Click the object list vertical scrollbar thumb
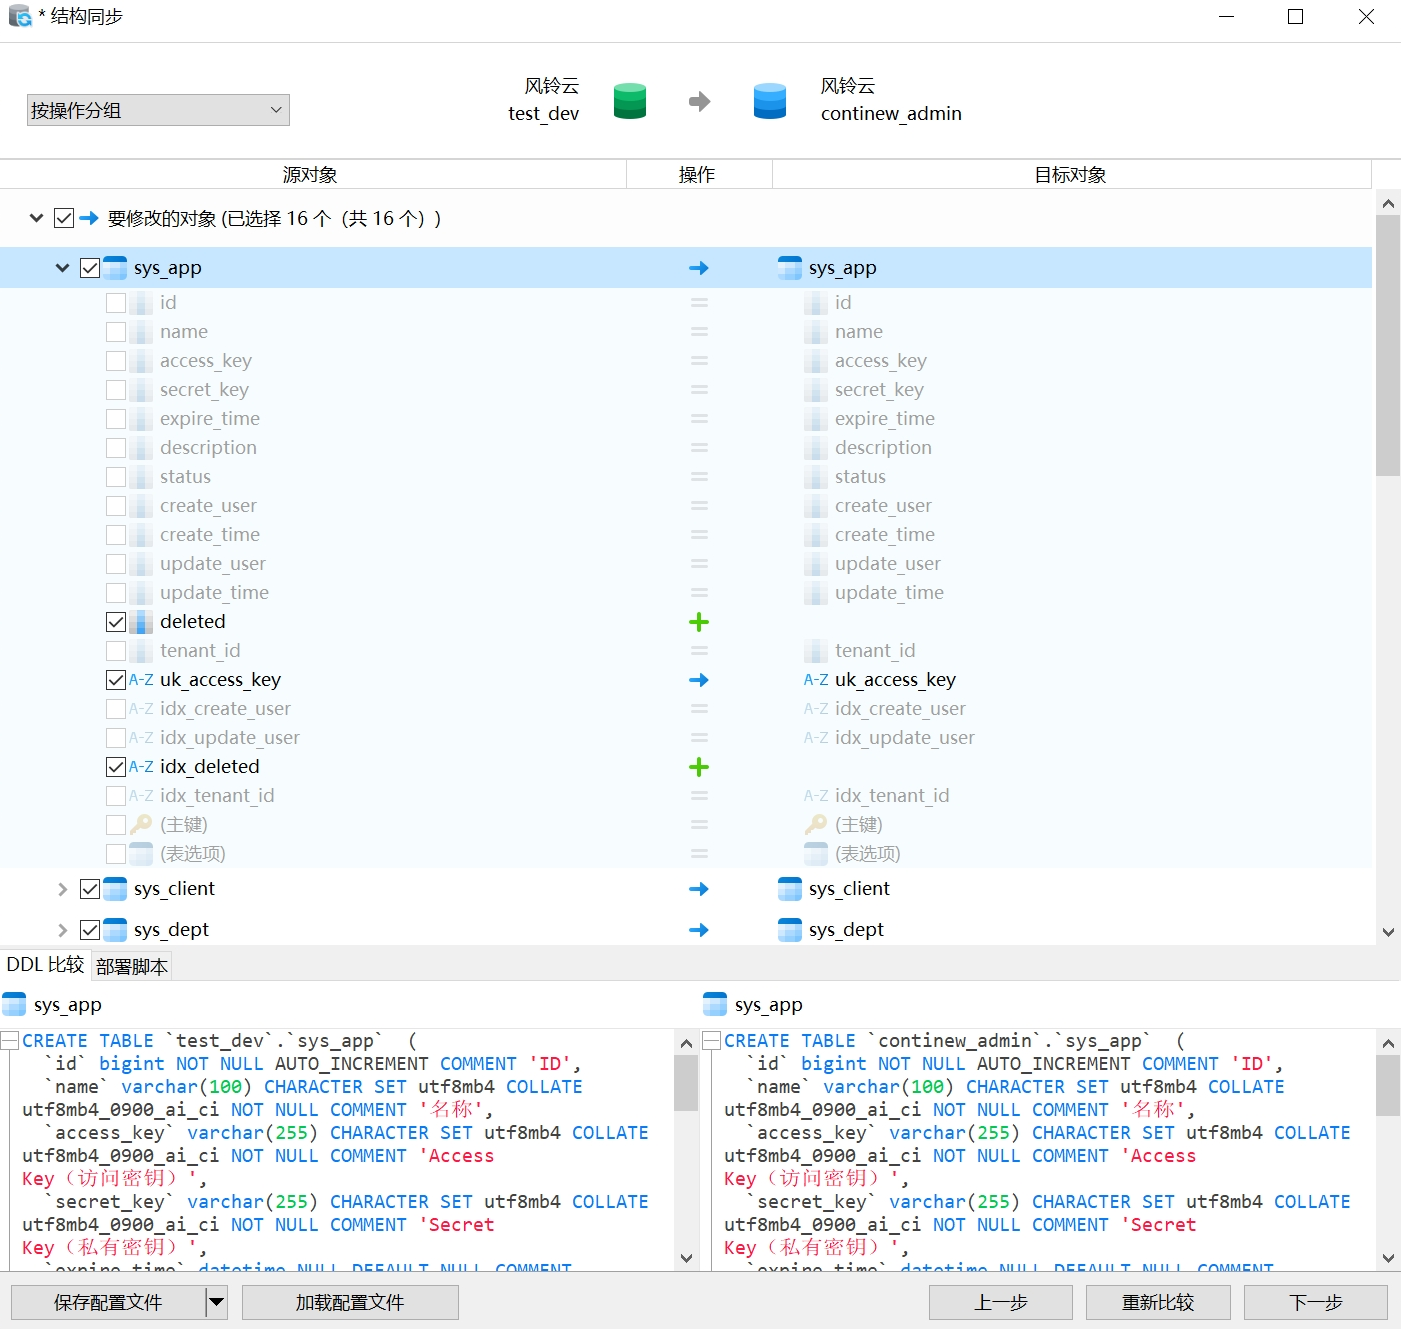Screen dimensions: 1401x1329 click(1387, 345)
